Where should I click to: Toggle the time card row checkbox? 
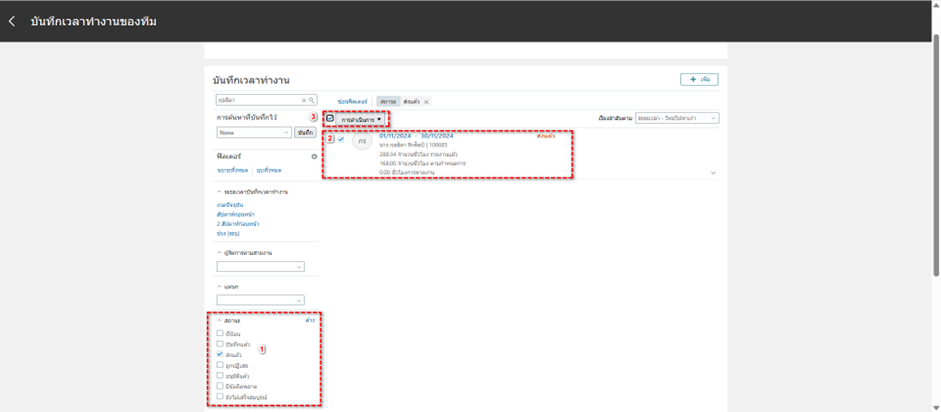tap(341, 140)
